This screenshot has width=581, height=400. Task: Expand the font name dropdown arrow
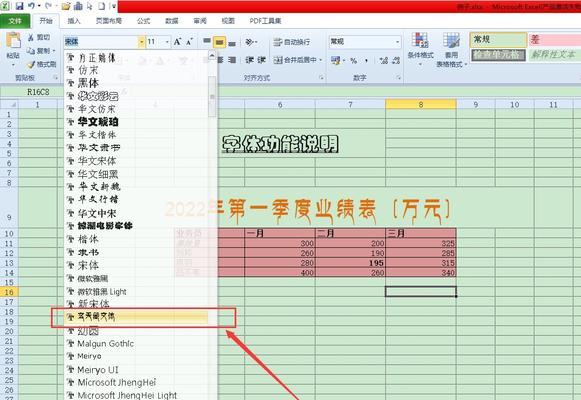click(x=141, y=42)
